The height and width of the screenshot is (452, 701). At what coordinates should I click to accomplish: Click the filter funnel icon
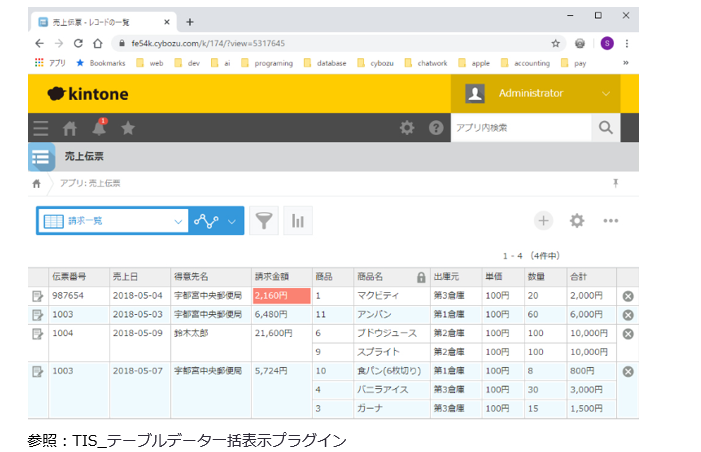point(263,221)
